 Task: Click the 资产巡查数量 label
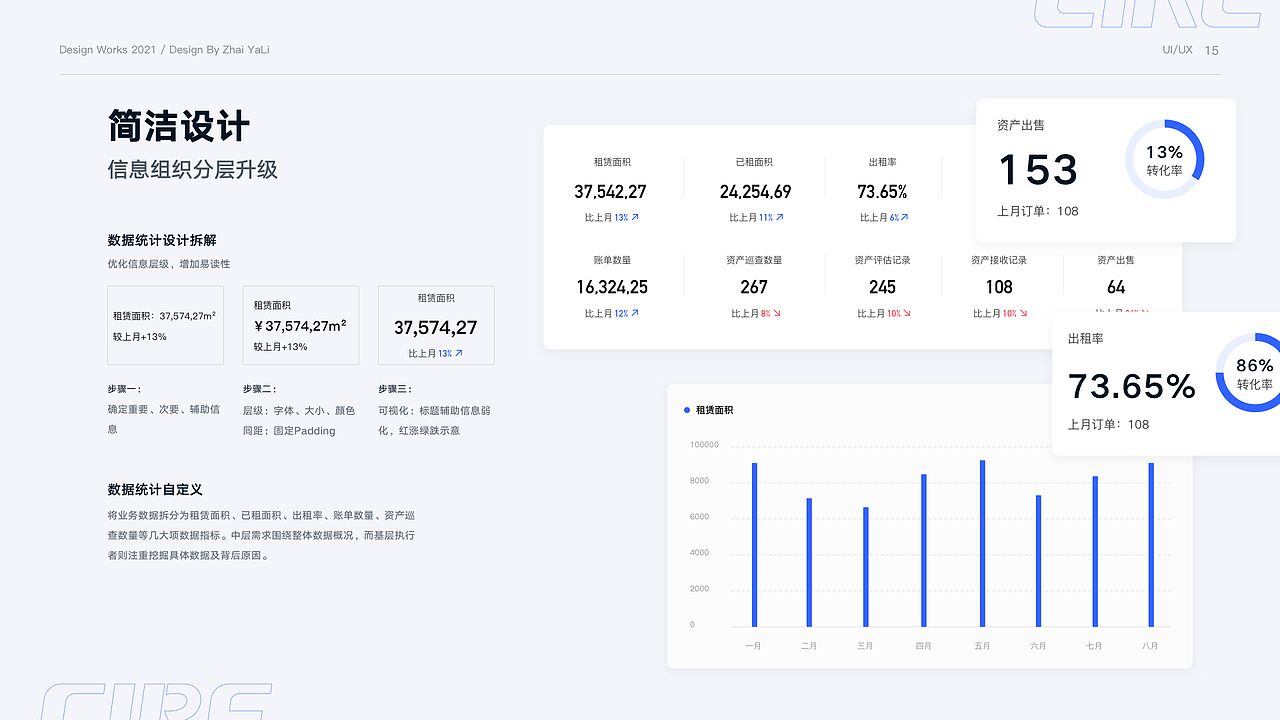click(x=754, y=260)
